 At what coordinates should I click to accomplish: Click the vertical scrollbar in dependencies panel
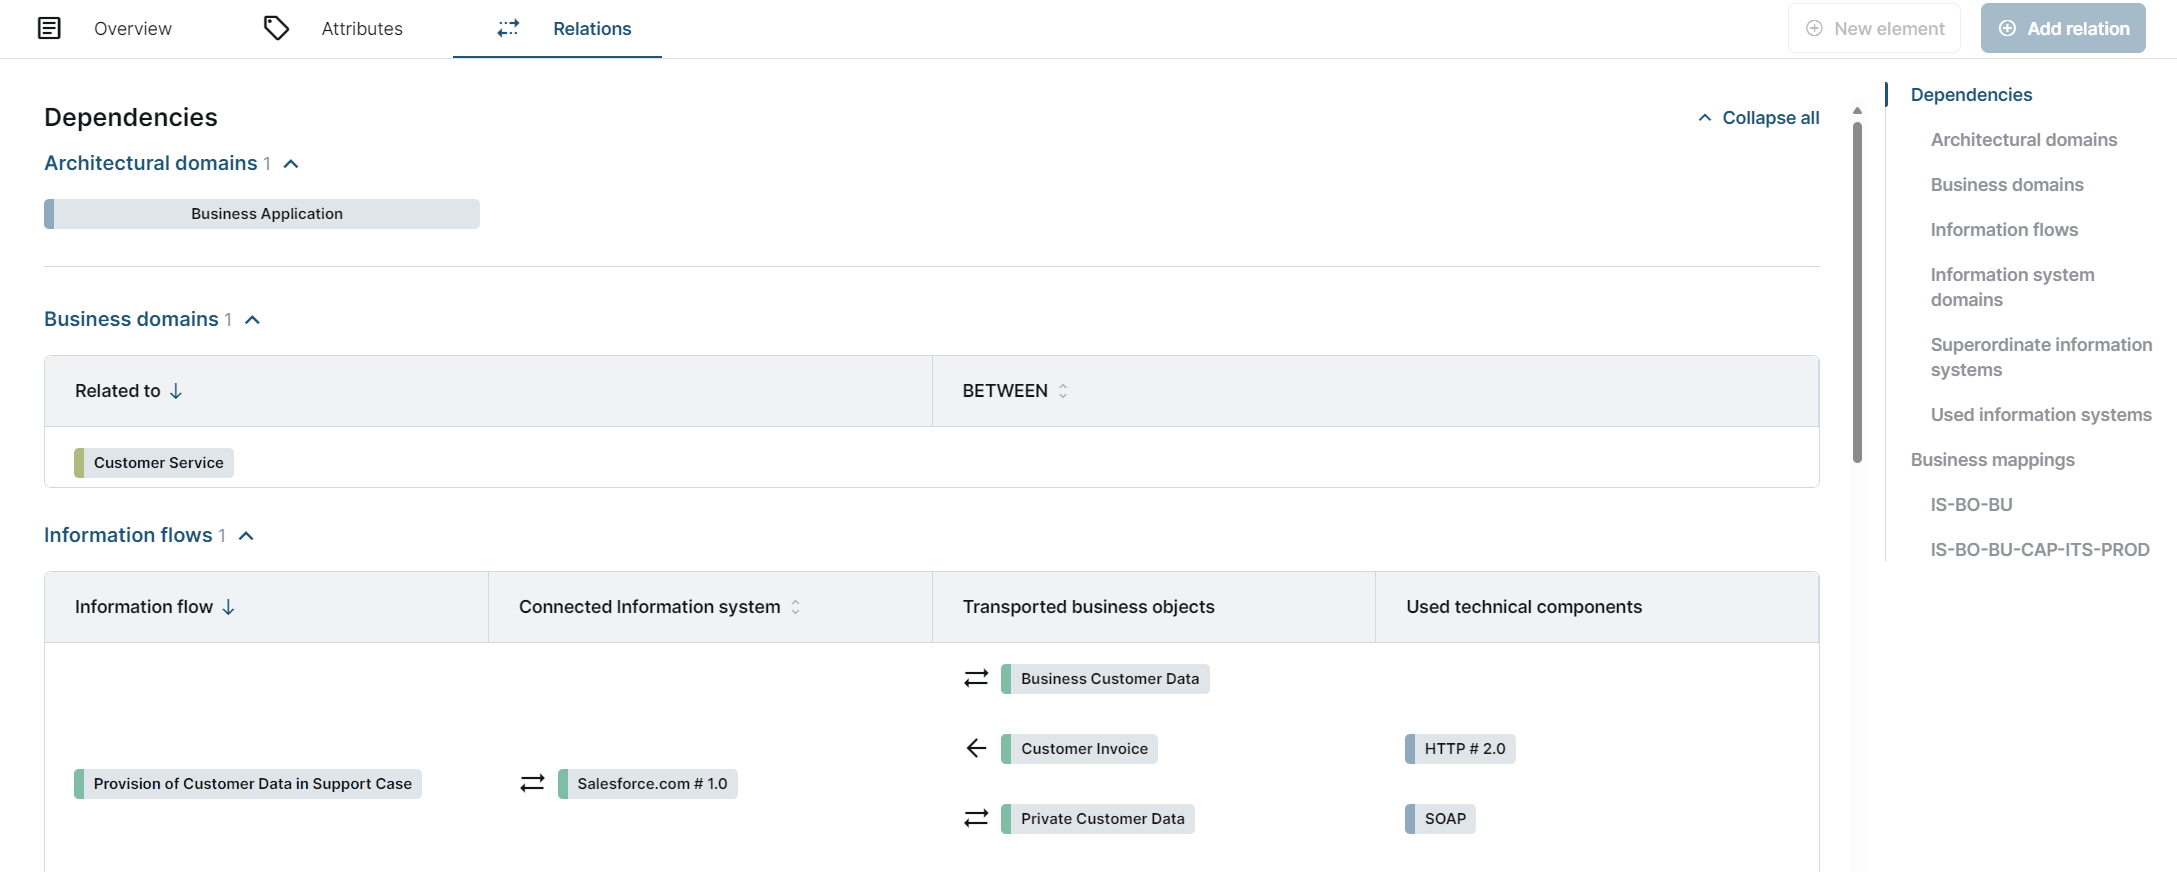point(1857,290)
